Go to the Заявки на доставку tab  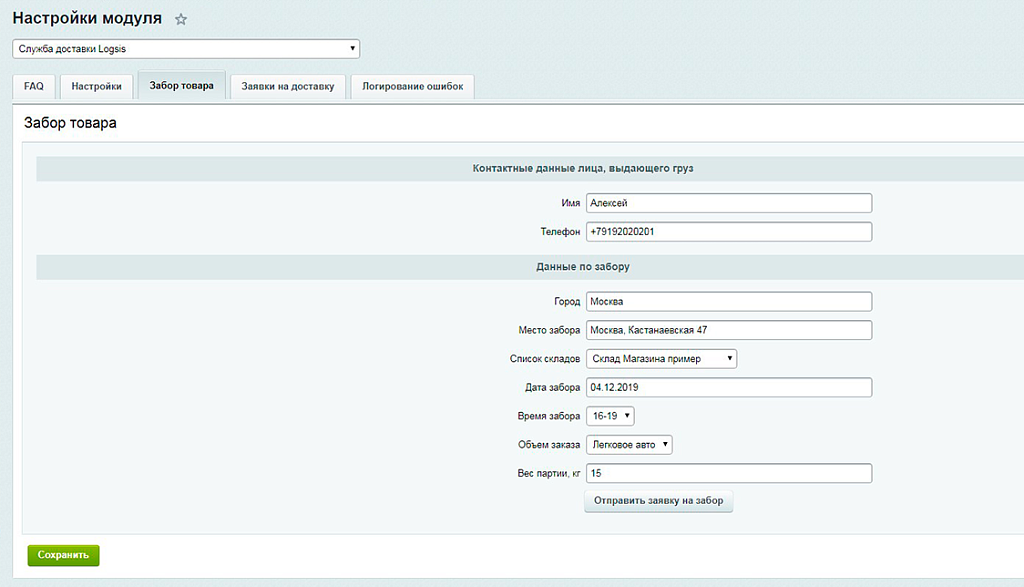click(x=288, y=87)
